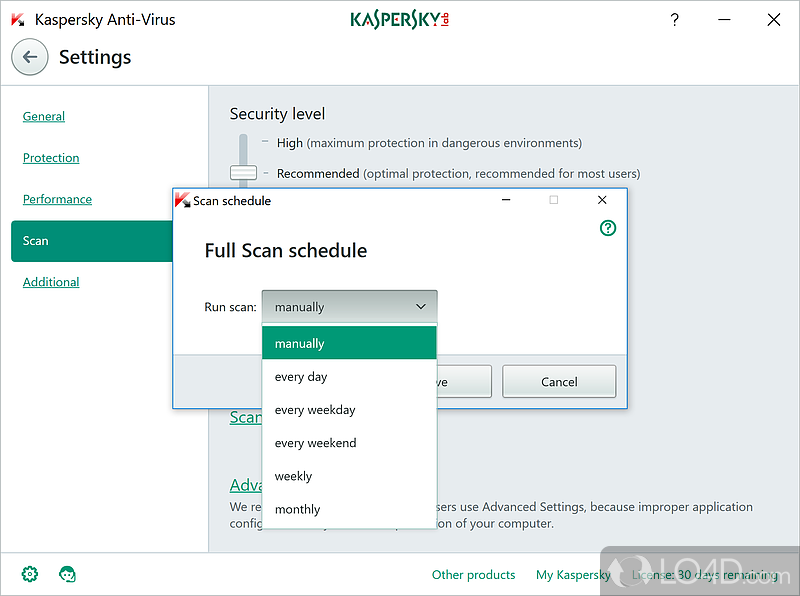Open the green help icon in Scan schedule dialog
This screenshot has width=800, height=596.
[608, 228]
